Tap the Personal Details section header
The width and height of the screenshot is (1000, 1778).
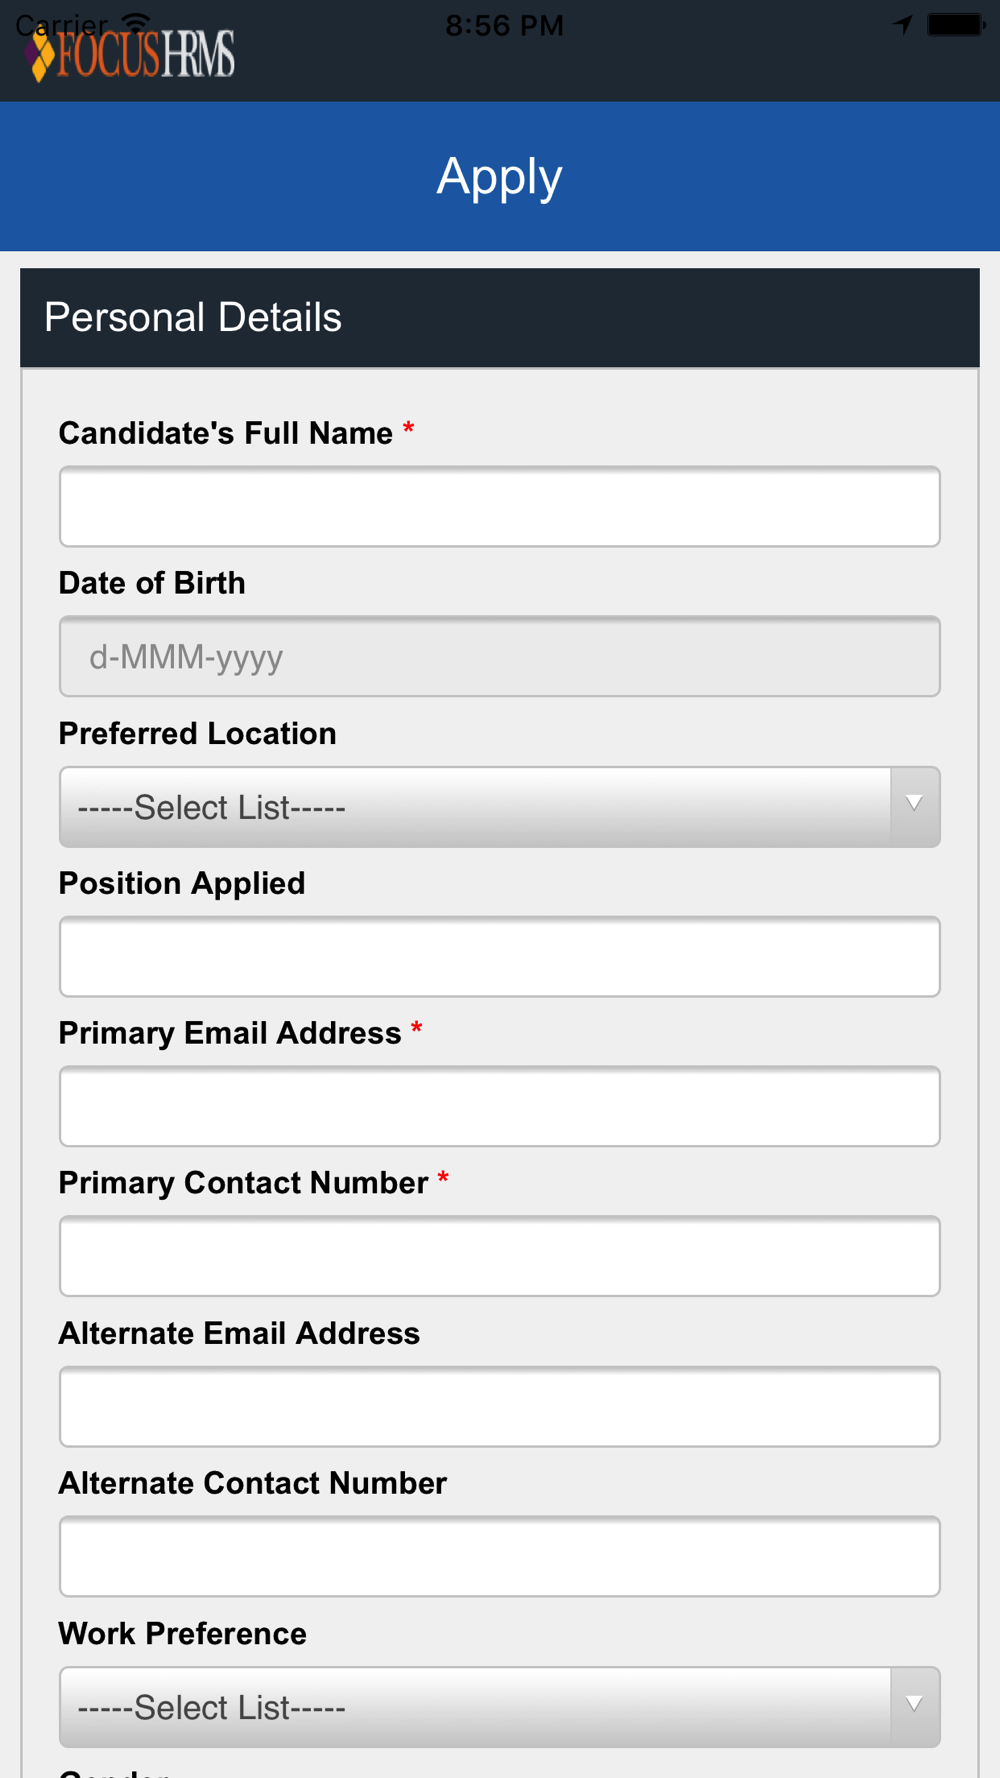[x=500, y=318]
